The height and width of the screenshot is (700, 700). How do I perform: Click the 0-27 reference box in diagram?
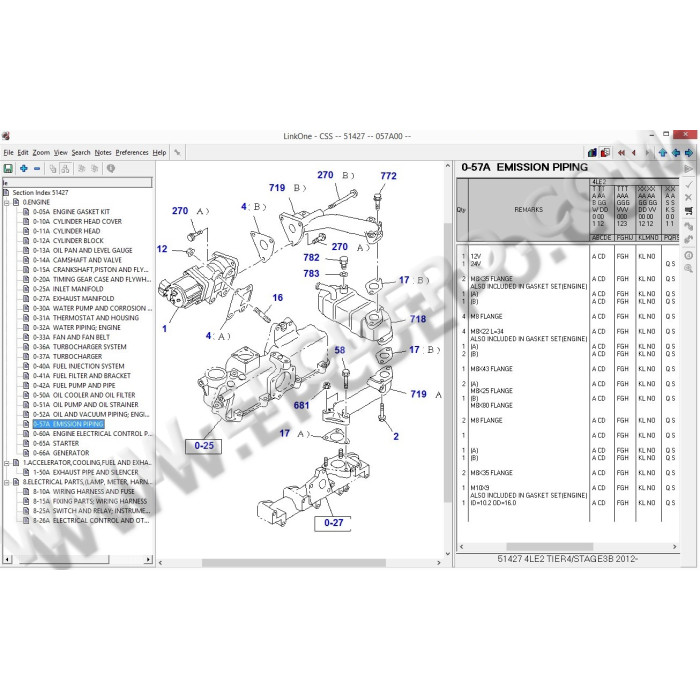[333, 523]
